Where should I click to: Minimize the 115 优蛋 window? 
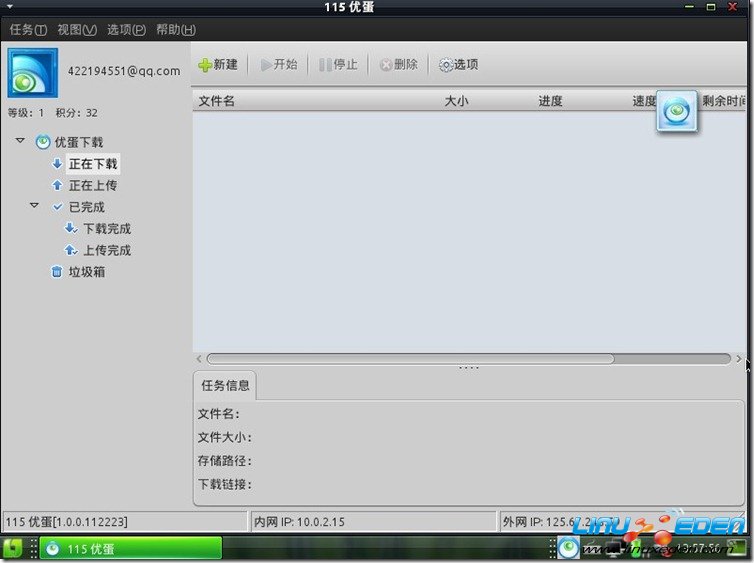[689, 7]
